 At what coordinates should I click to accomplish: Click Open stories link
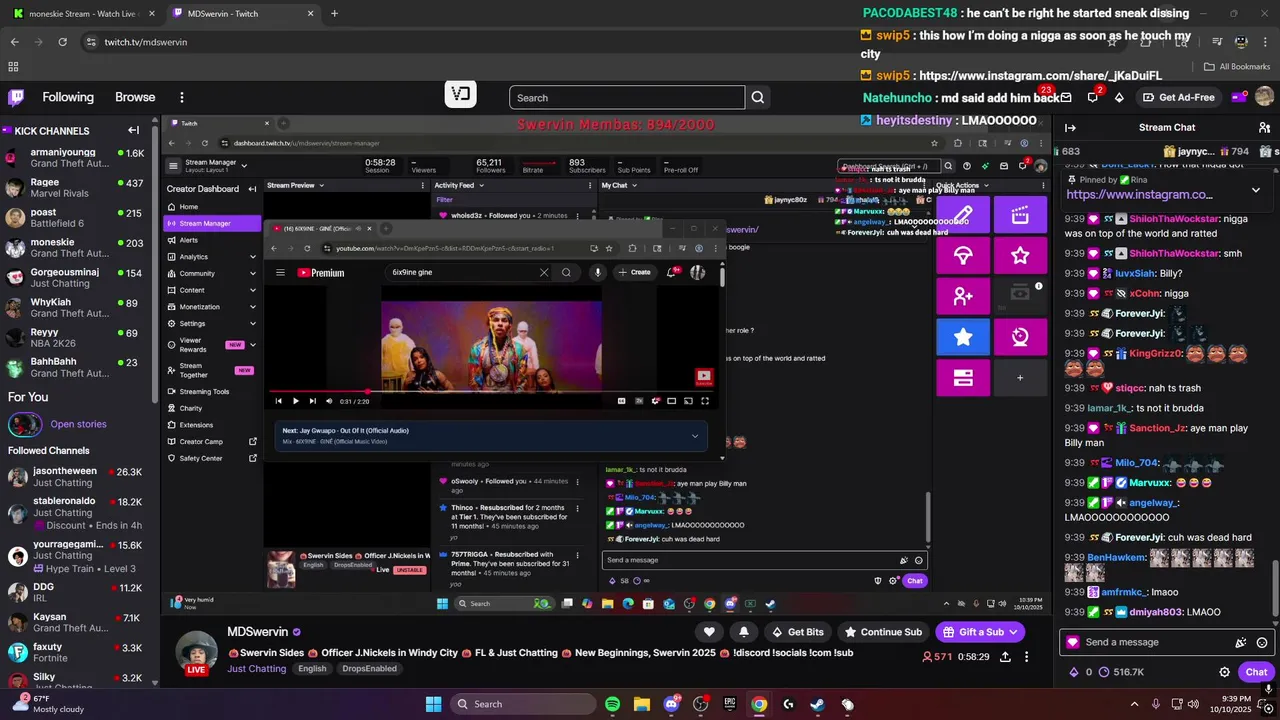tap(78, 424)
